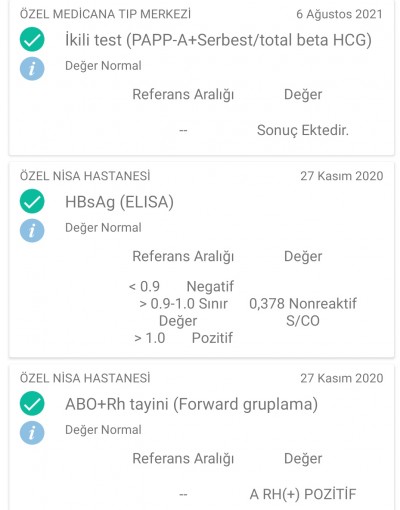This screenshot has height=510, width=400.
Task: Tap Referans Aralığı heading in HBsAg card
Action: (183, 257)
